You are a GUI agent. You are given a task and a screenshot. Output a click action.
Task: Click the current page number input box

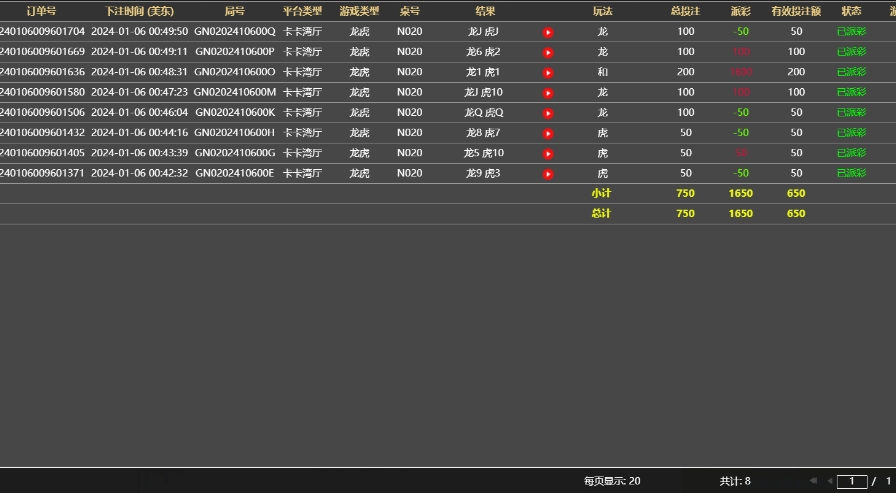coord(852,482)
